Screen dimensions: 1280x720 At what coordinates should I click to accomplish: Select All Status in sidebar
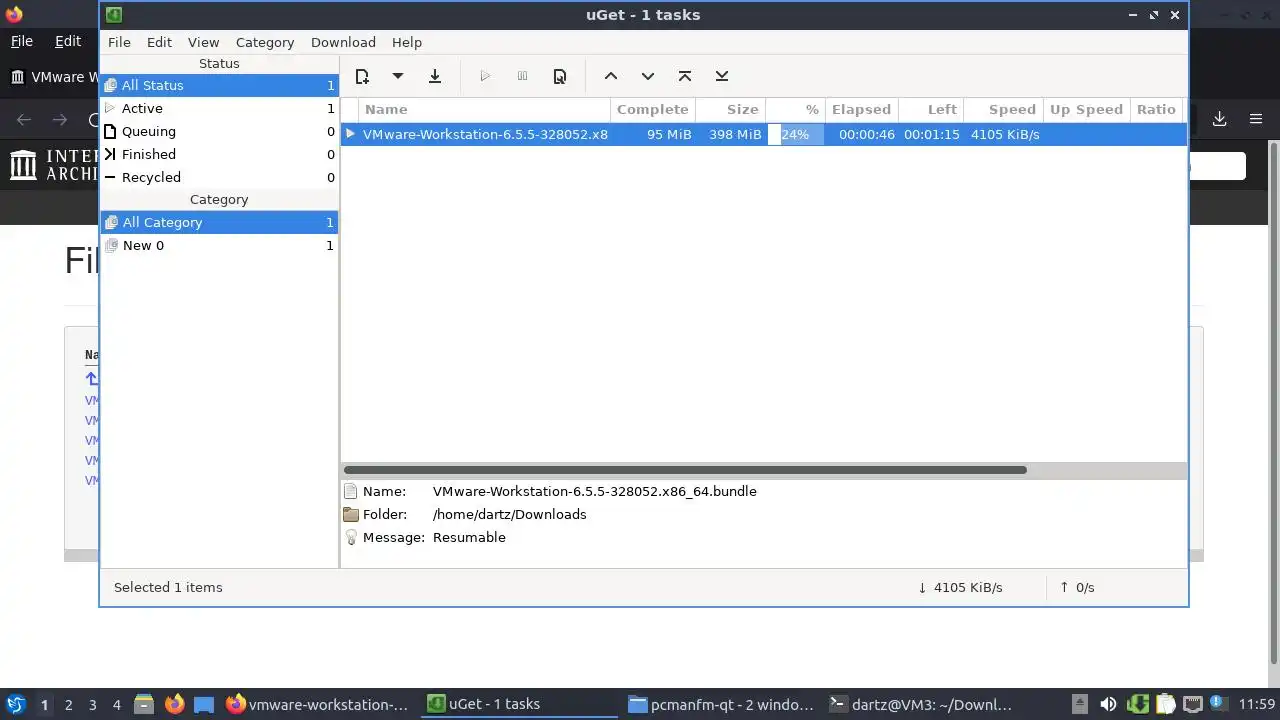coord(219,85)
